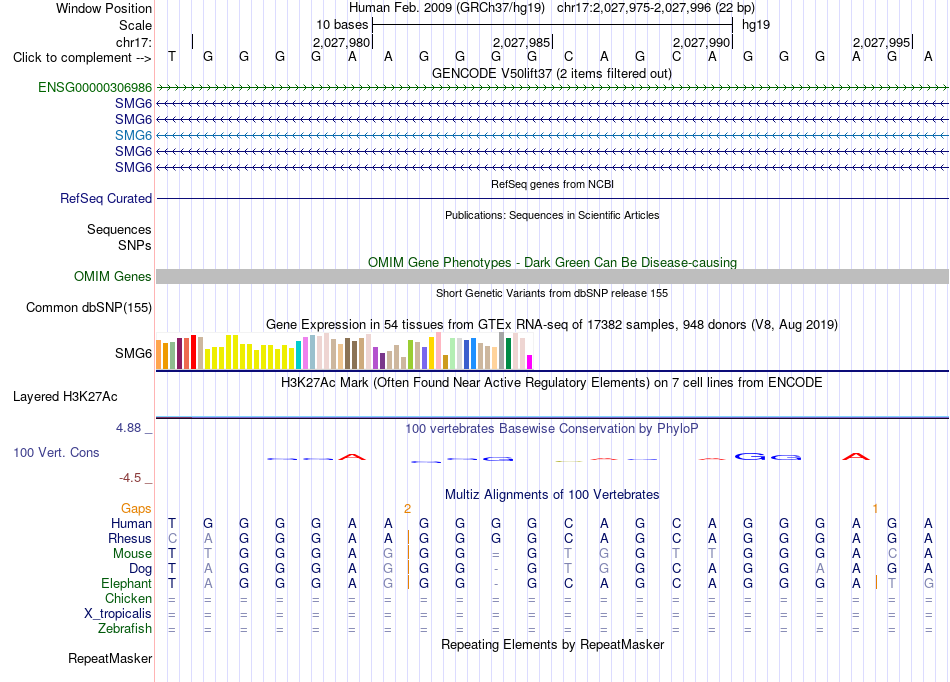950x682 pixels.
Task: Open 'Publications: Sequences in Scientific Articles' title
Action: point(552,215)
